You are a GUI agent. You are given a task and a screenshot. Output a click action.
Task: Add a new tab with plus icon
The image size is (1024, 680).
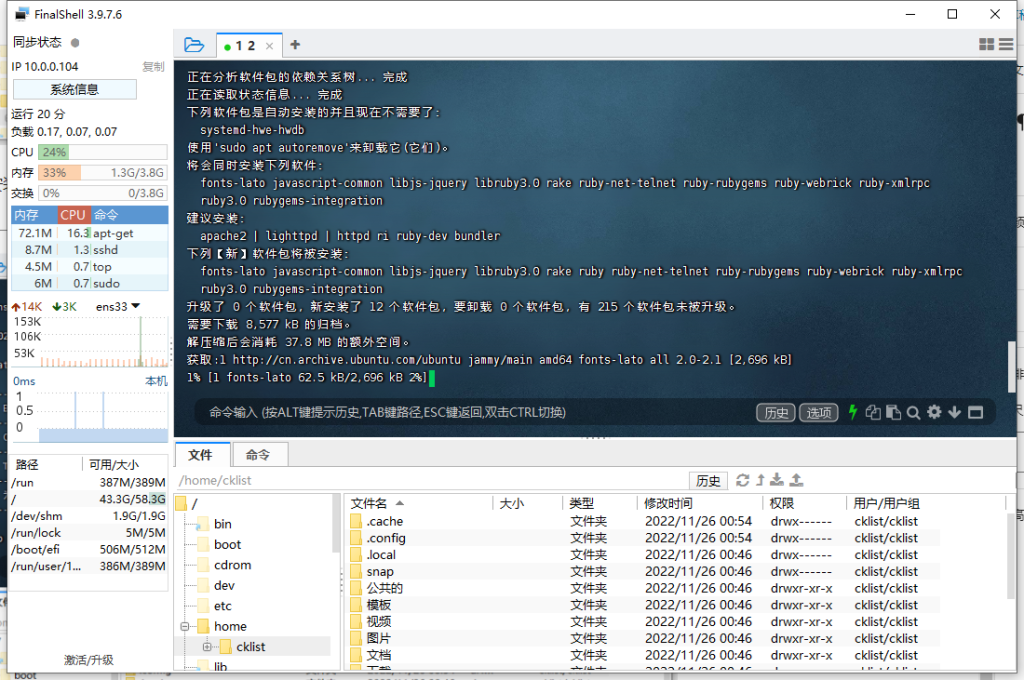point(295,44)
